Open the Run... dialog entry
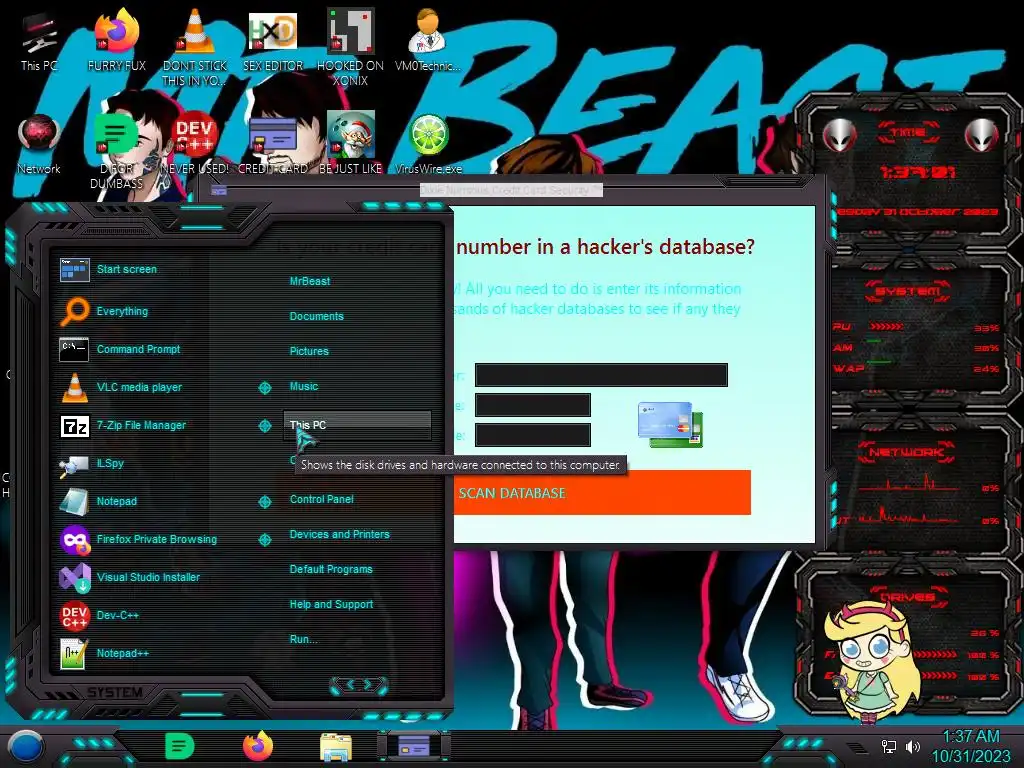Viewport: 1024px width, 768px height. (304, 639)
